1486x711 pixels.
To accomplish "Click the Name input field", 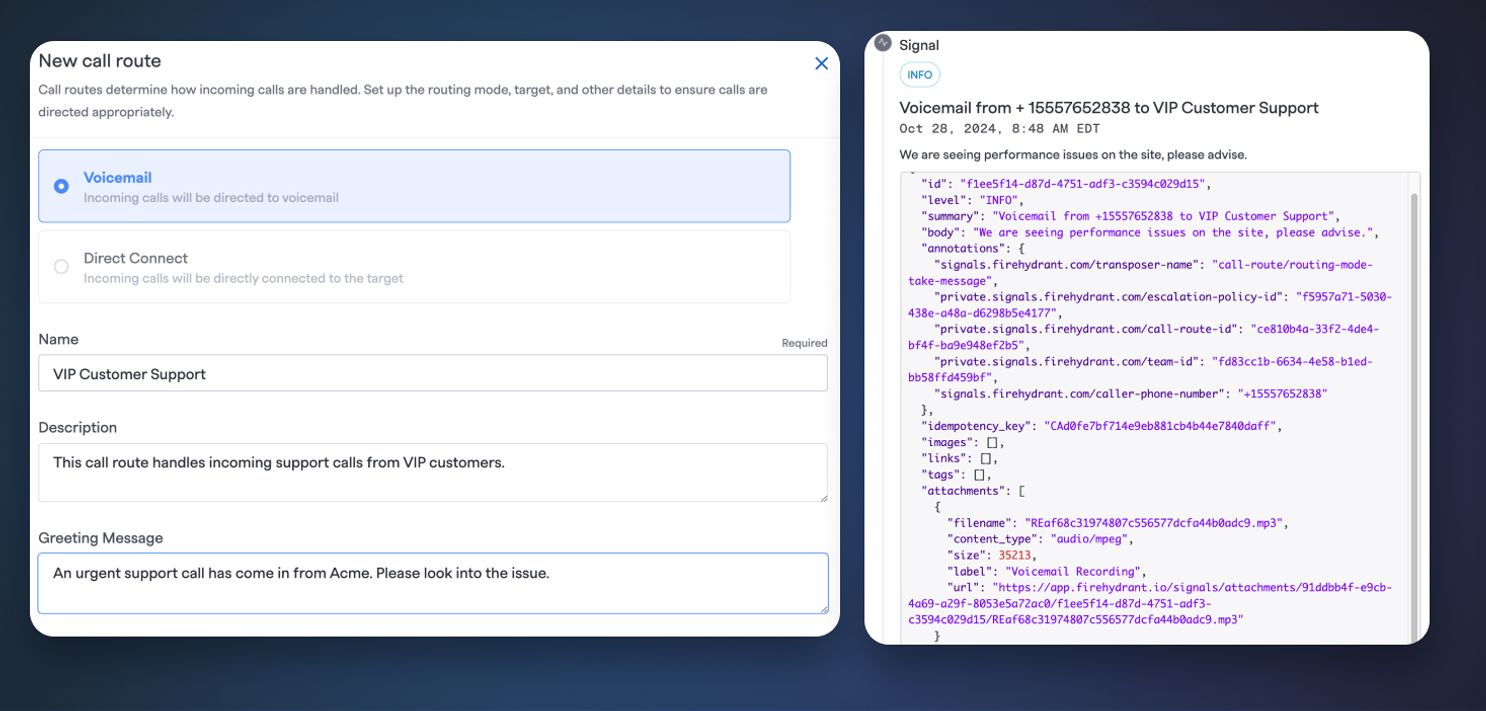I will (x=433, y=373).
